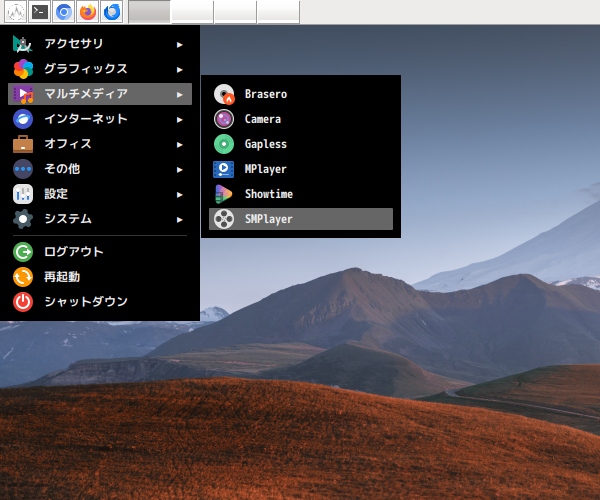Viewport: 600px width, 500px height.
Task: Click the 設定 sliders icon
Action: pyautogui.click(x=23, y=194)
